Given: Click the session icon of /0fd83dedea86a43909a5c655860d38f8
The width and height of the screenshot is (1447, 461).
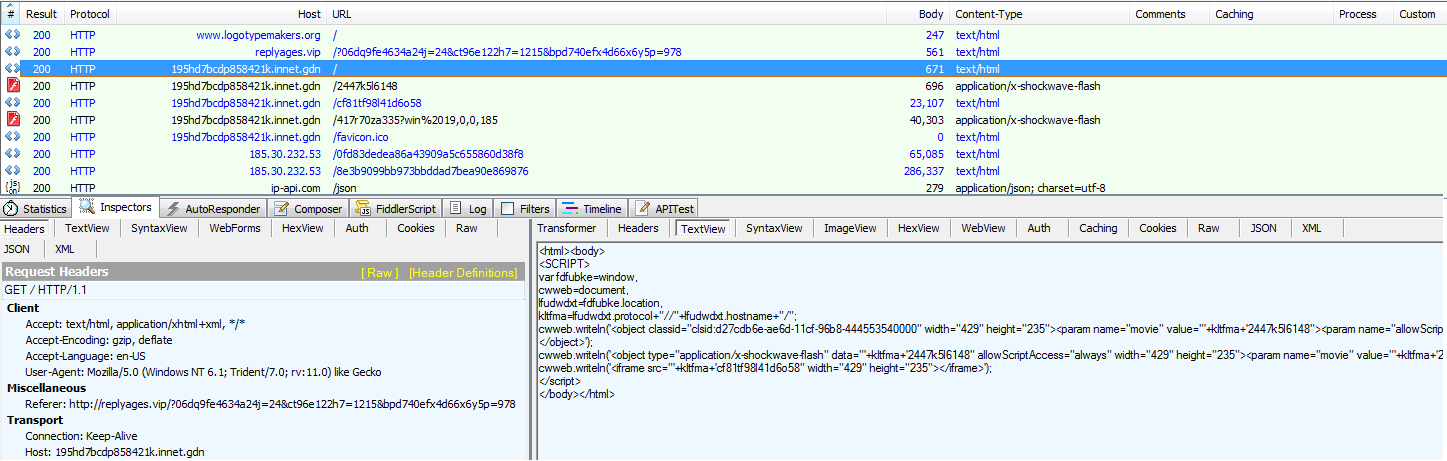Looking at the screenshot, I should (12, 154).
